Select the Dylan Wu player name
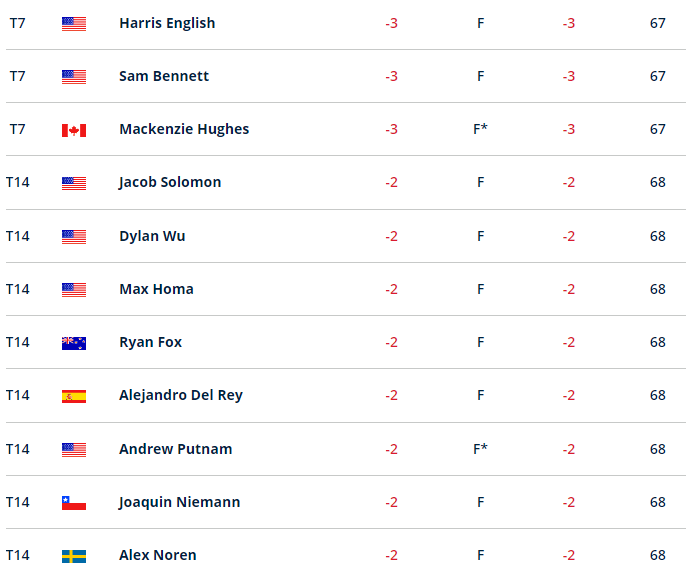Viewport: 686px width, 578px height. point(152,236)
